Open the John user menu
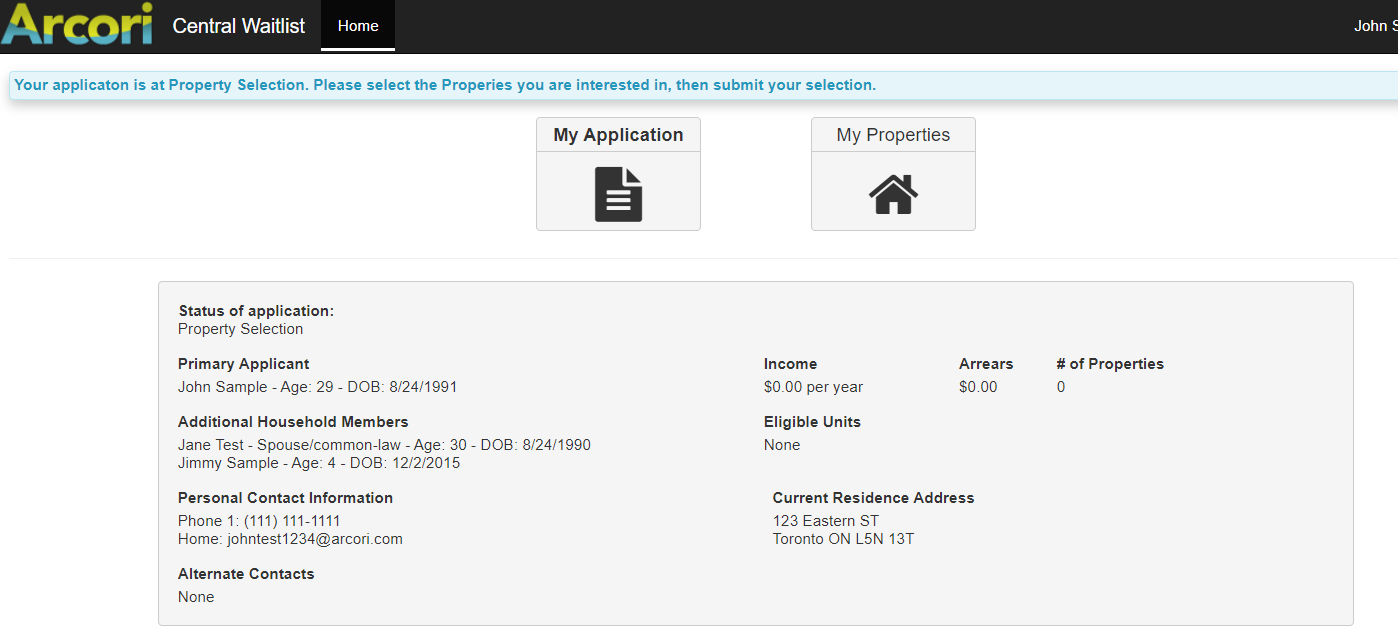Screen dimensions: 1398x638 click(x=1375, y=26)
